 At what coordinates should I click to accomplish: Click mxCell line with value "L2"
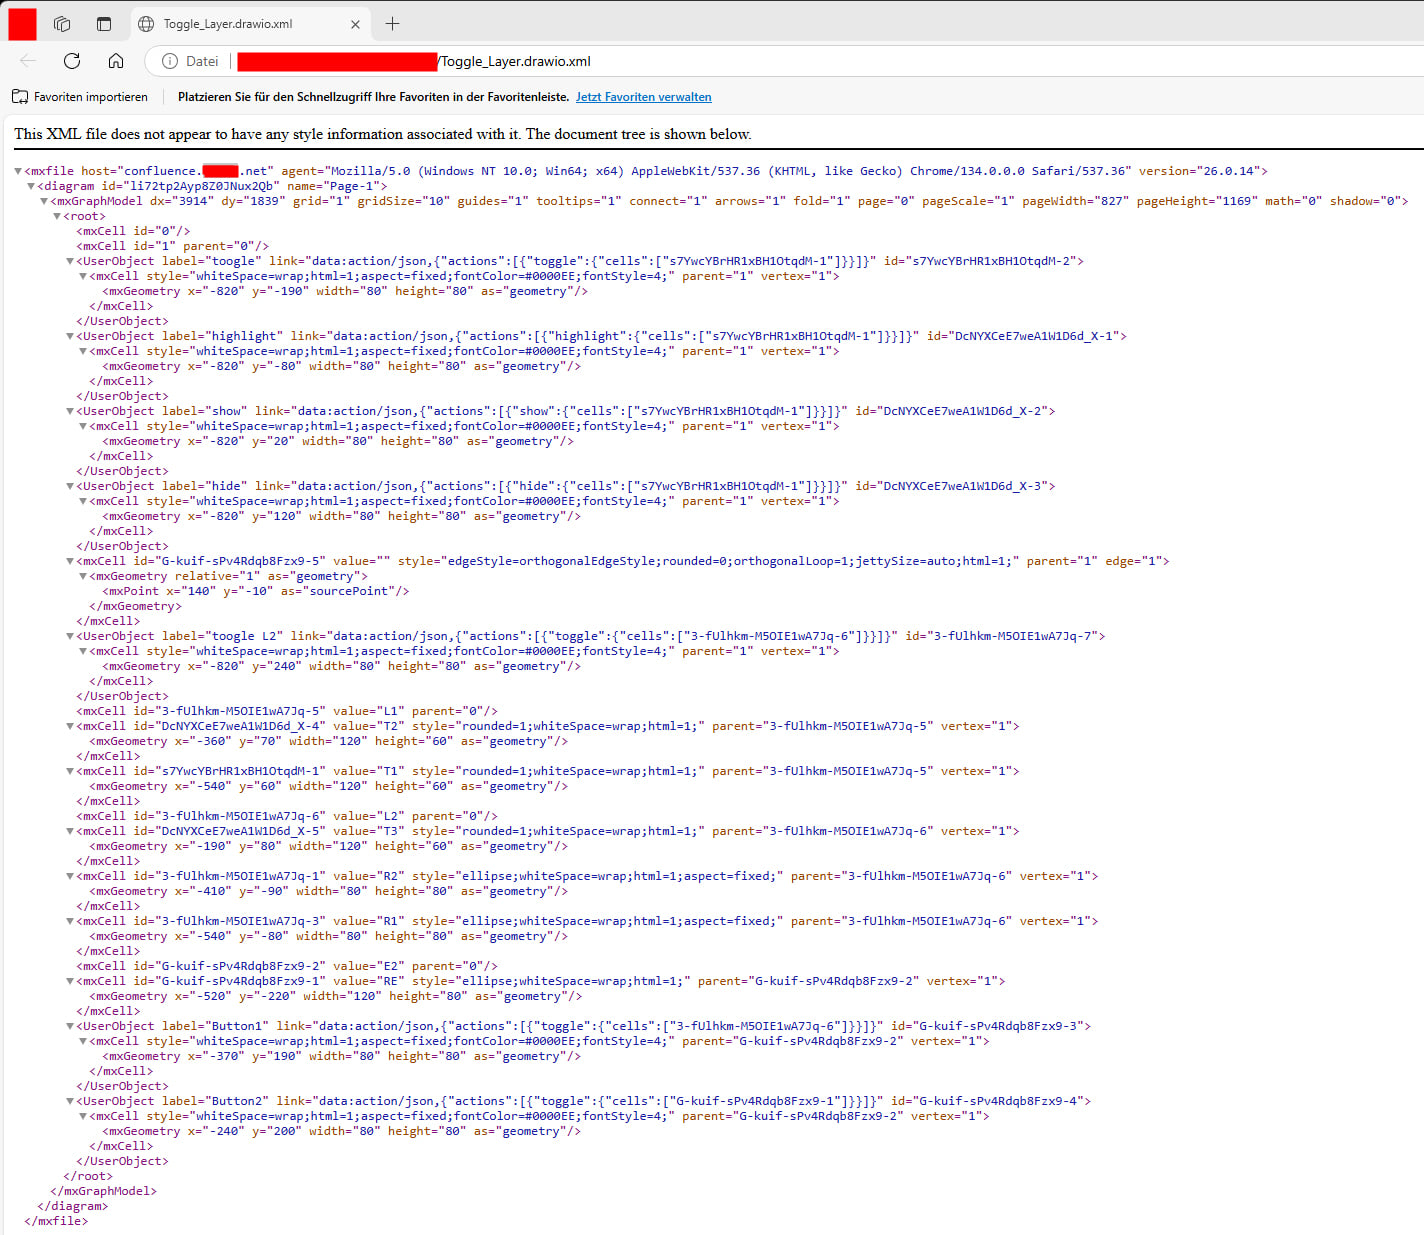click(x=287, y=816)
